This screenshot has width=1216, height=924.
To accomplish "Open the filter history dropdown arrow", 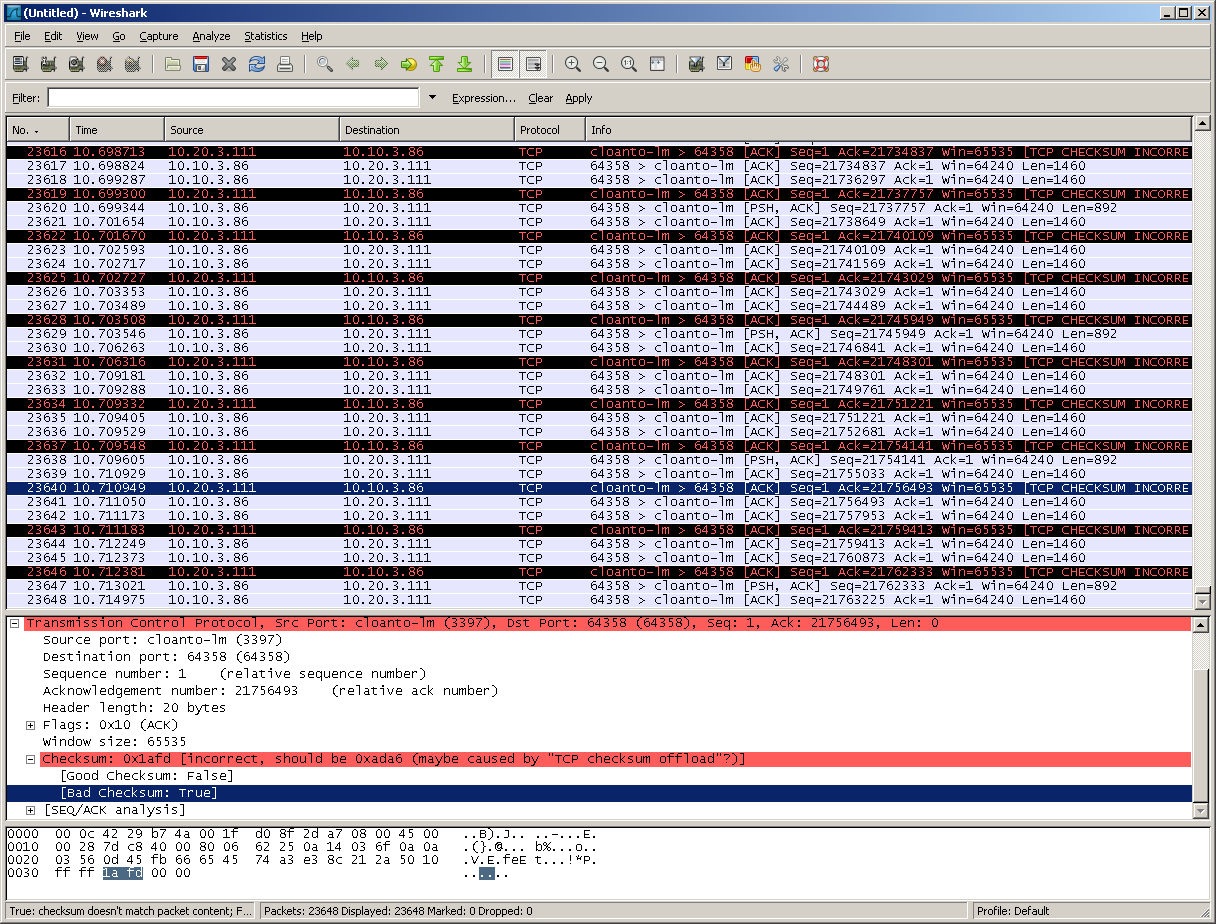I will click(432, 98).
